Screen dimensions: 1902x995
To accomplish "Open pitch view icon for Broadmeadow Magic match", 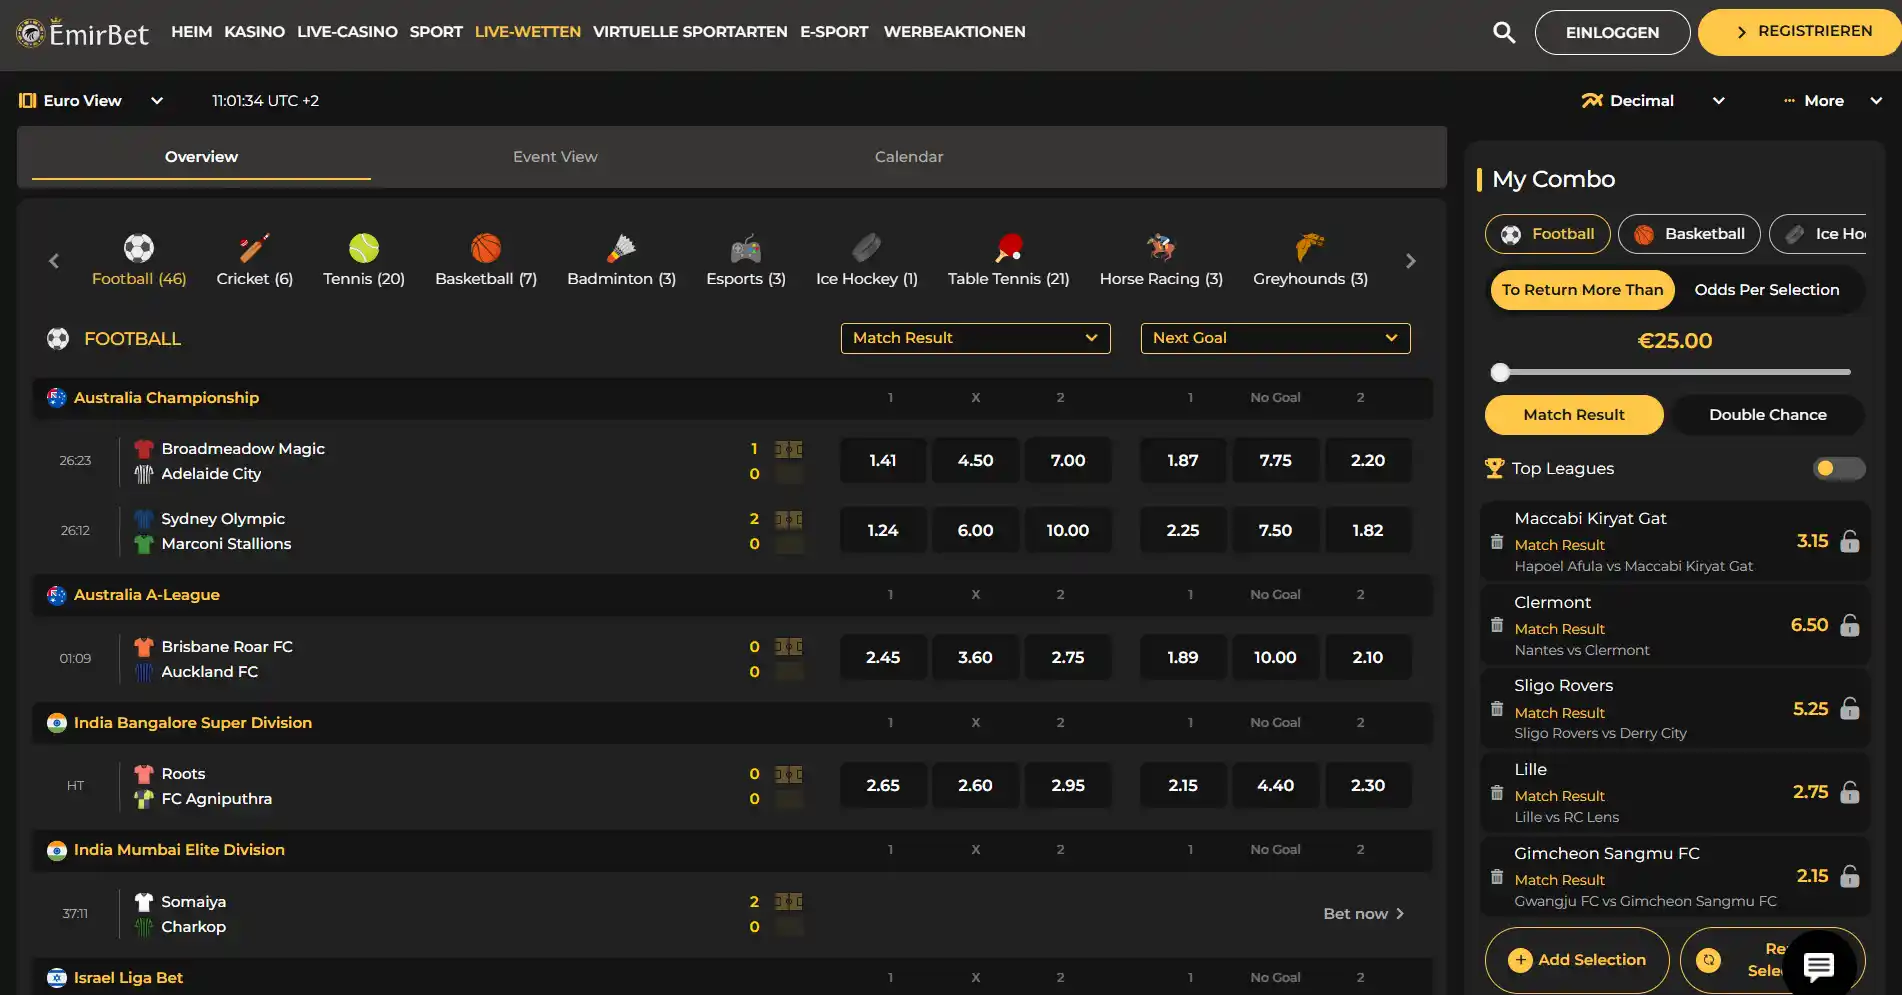I will (x=789, y=449).
